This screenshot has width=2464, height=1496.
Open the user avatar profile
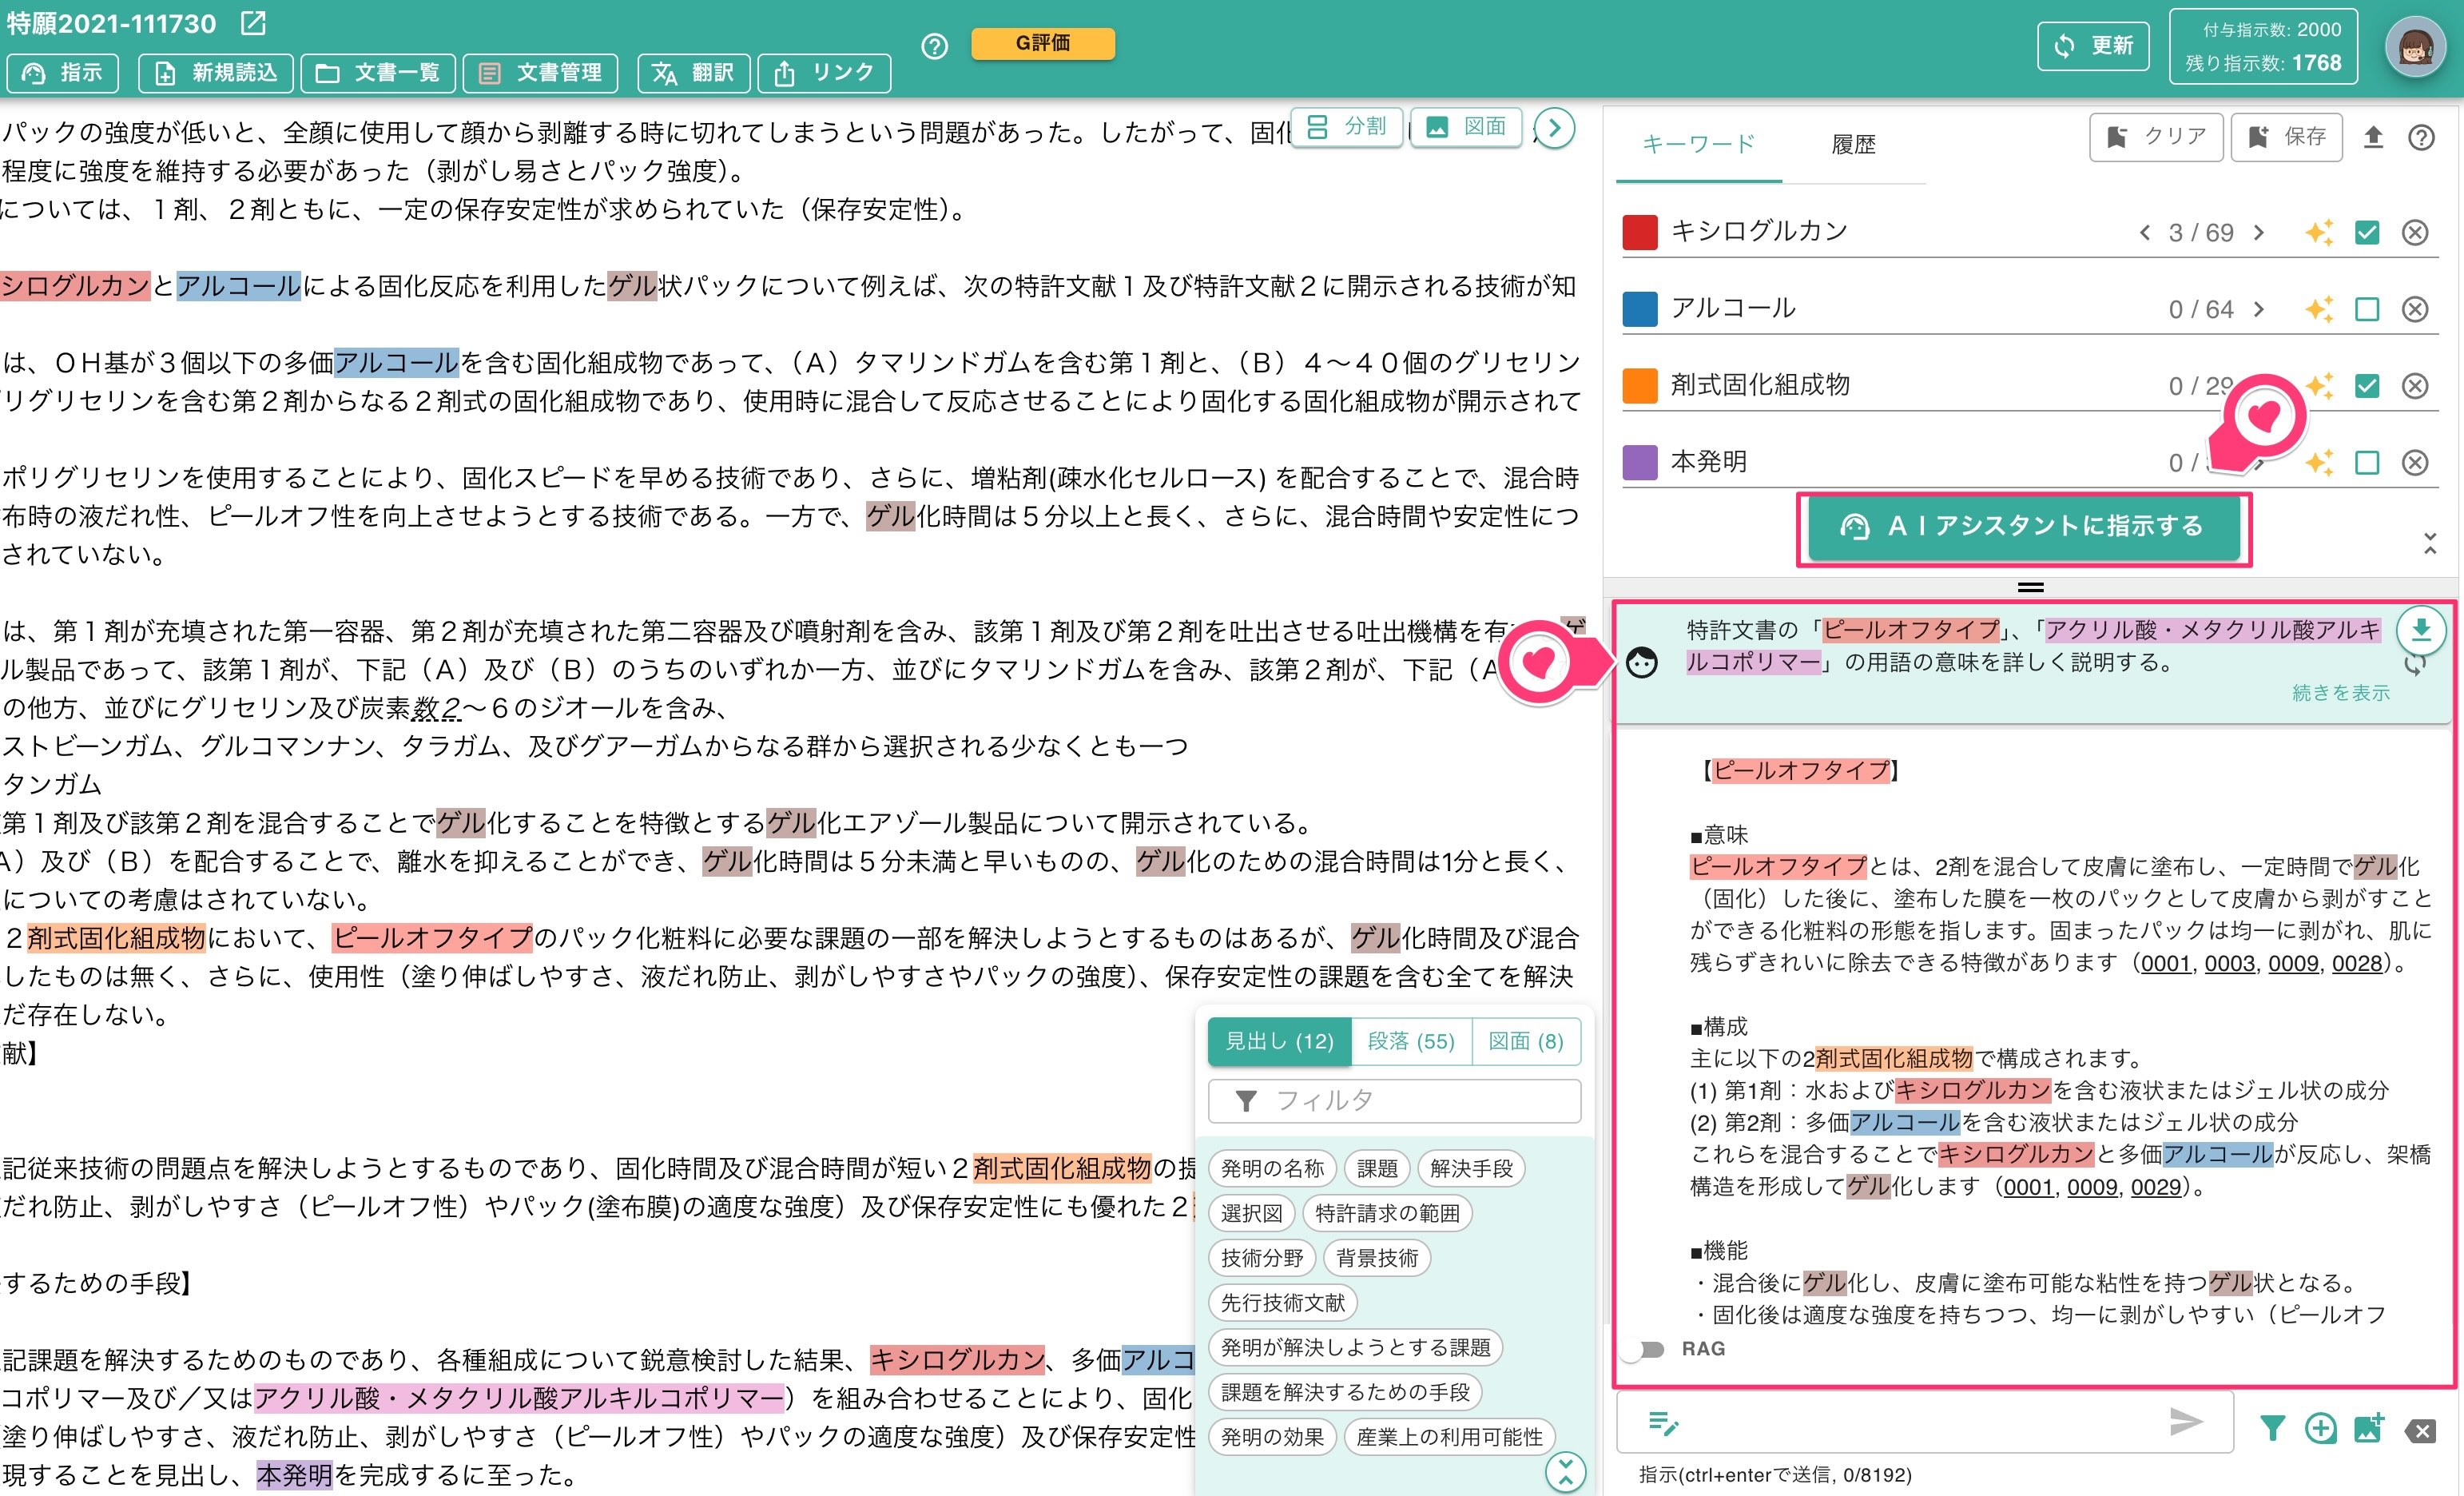(2415, 47)
